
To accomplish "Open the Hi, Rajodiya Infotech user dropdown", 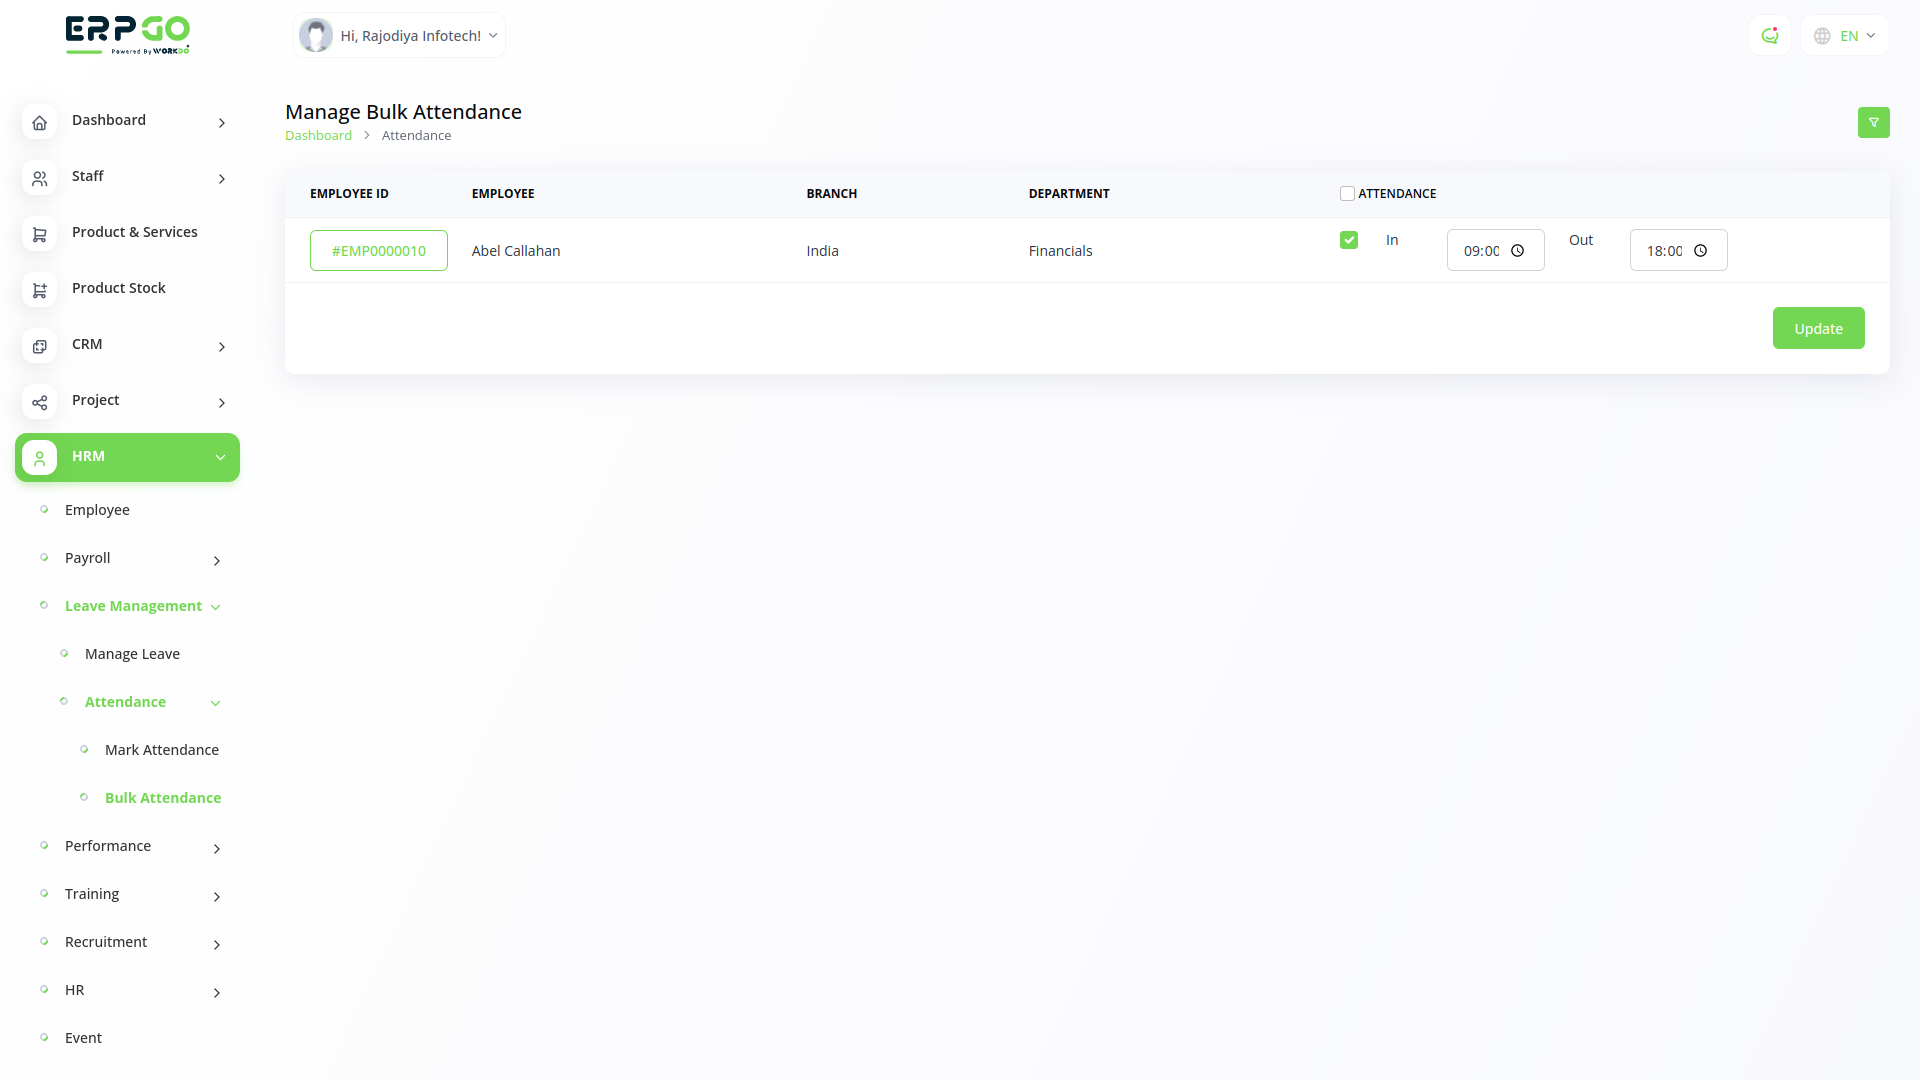I will coord(400,36).
